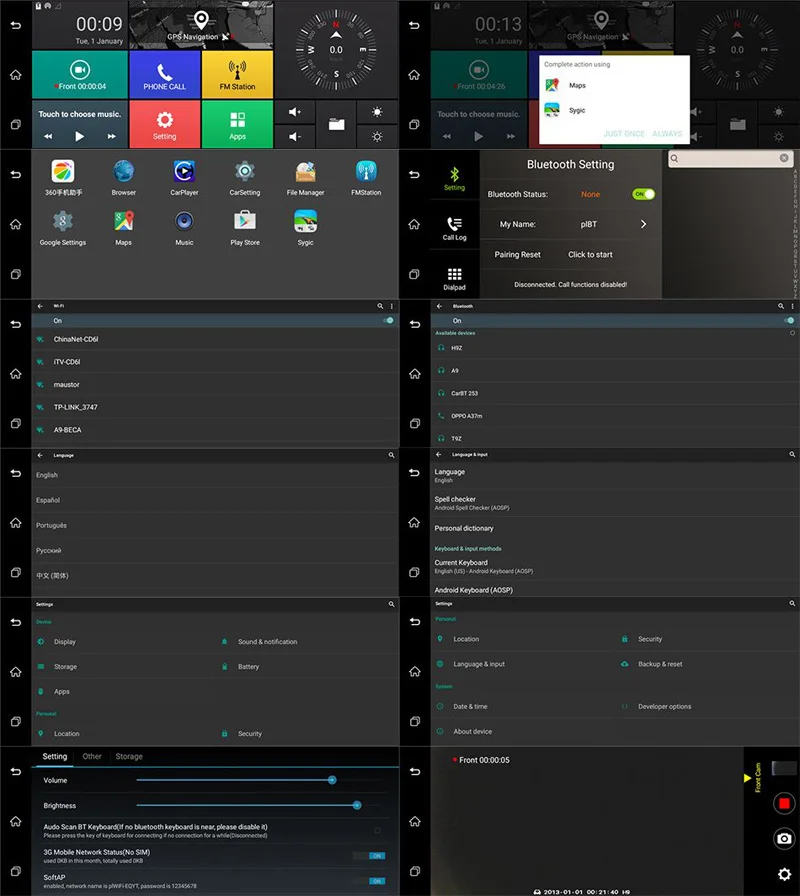Click volume down icon on undimmed home screen

(295, 137)
